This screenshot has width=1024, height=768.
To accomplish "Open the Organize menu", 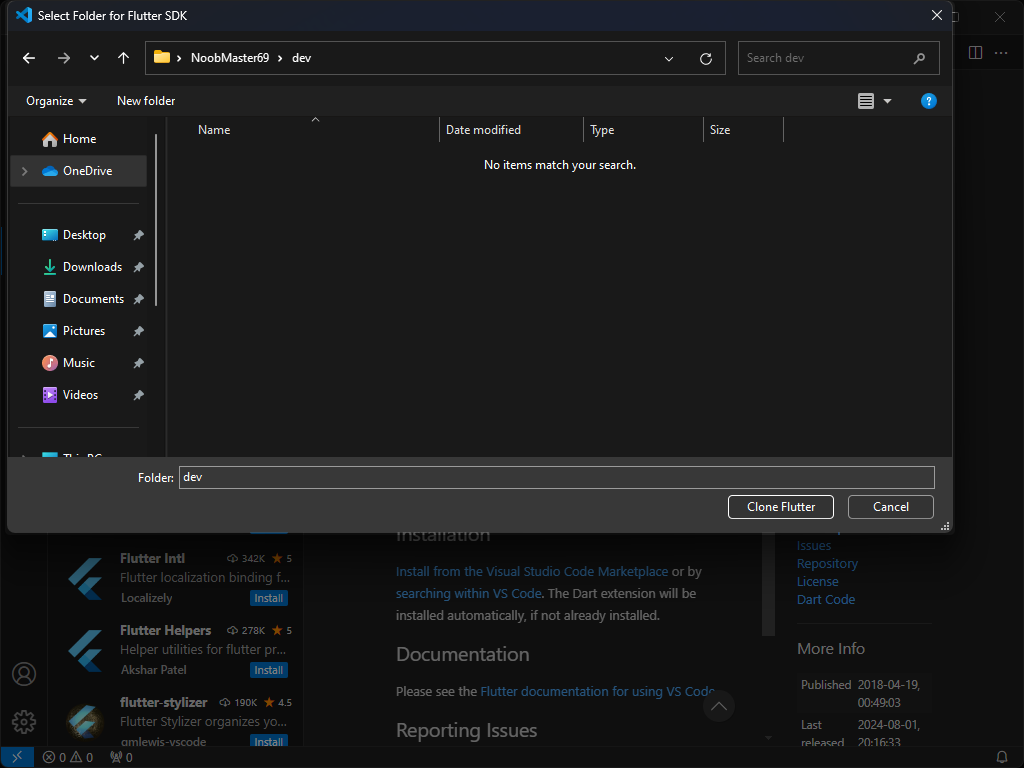I will 56,101.
